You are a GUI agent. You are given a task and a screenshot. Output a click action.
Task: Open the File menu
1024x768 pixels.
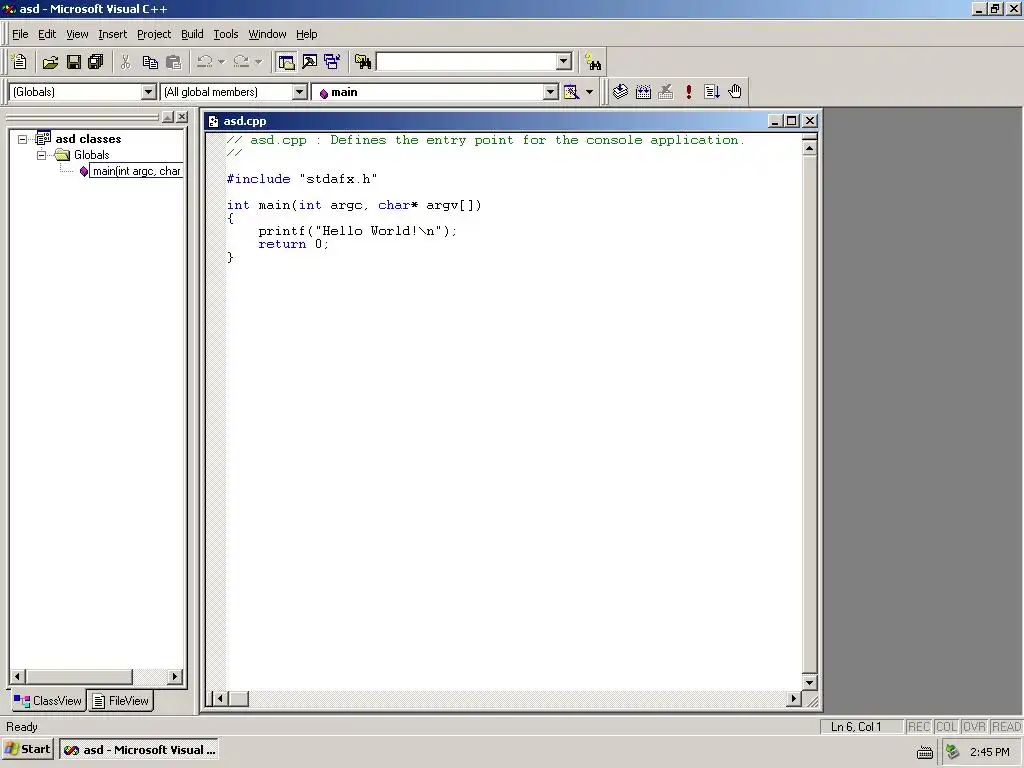[20, 34]
